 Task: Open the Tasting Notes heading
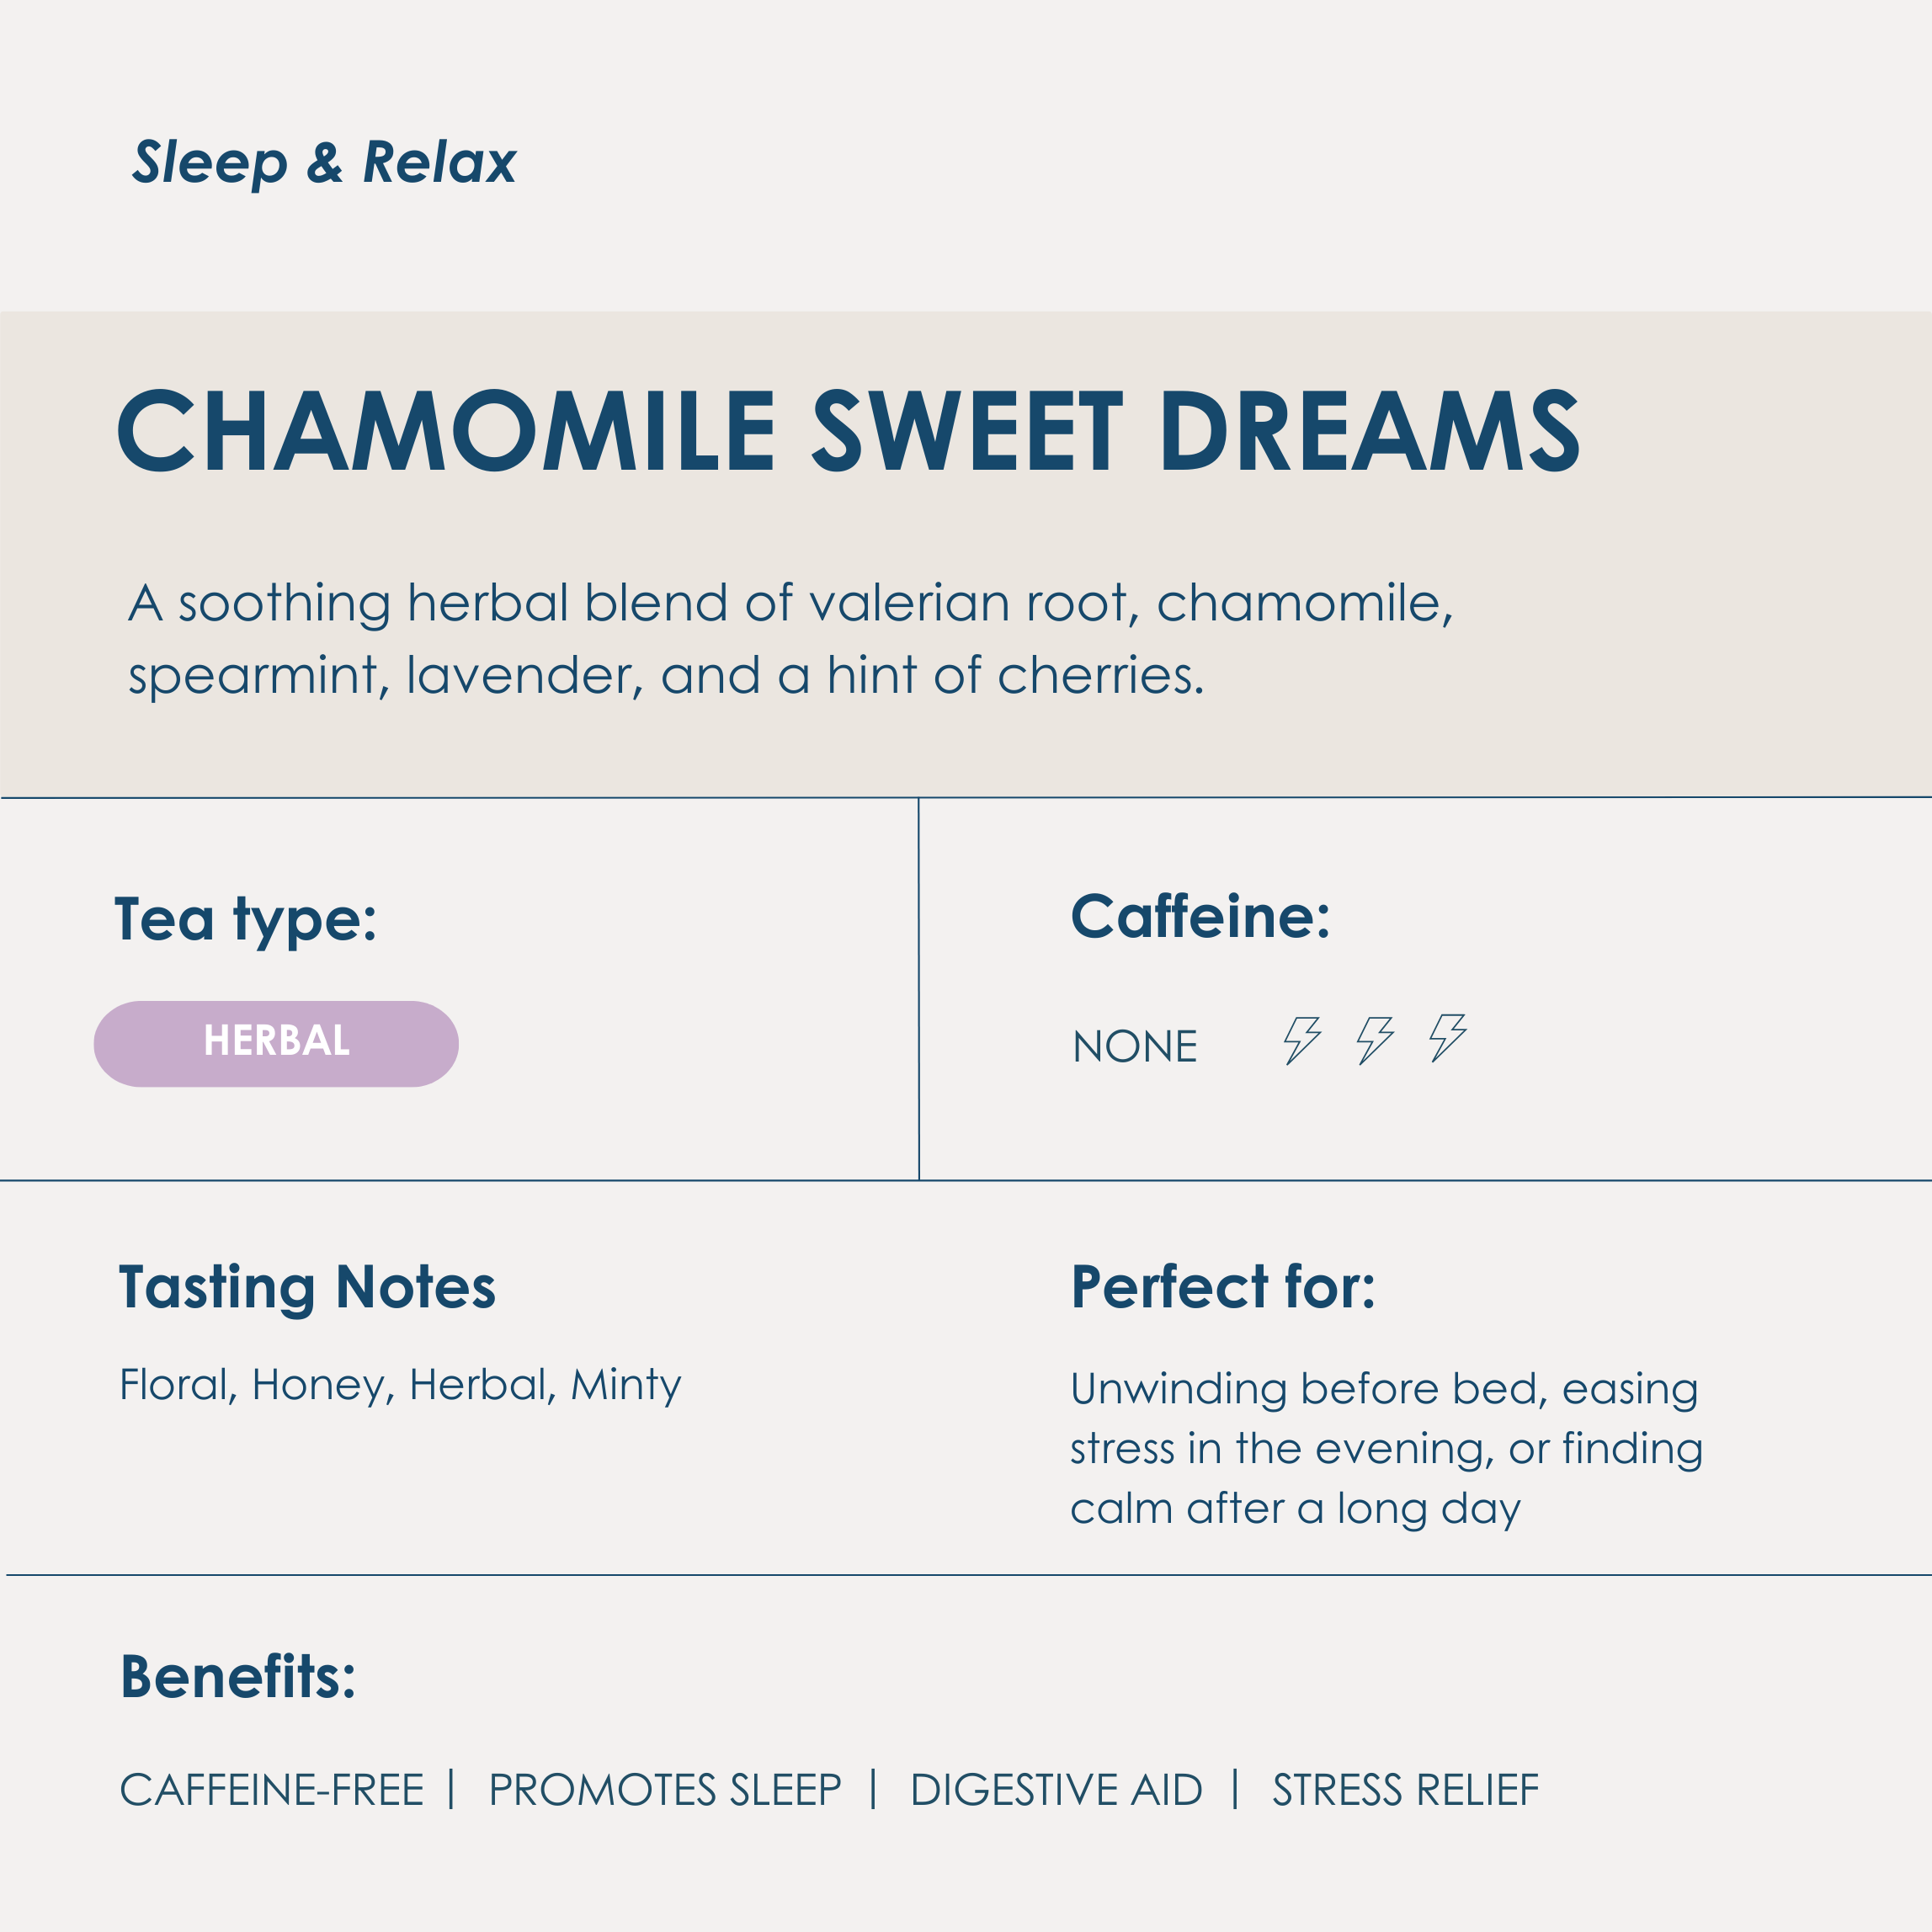pos(307,1286)
